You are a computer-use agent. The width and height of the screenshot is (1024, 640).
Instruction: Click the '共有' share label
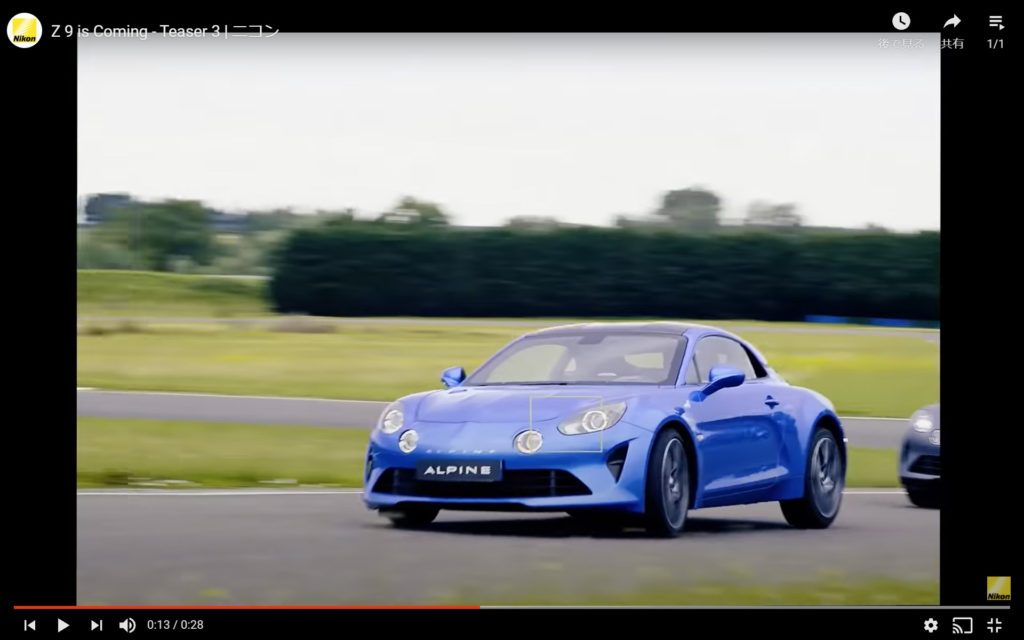tap(952, 44)
